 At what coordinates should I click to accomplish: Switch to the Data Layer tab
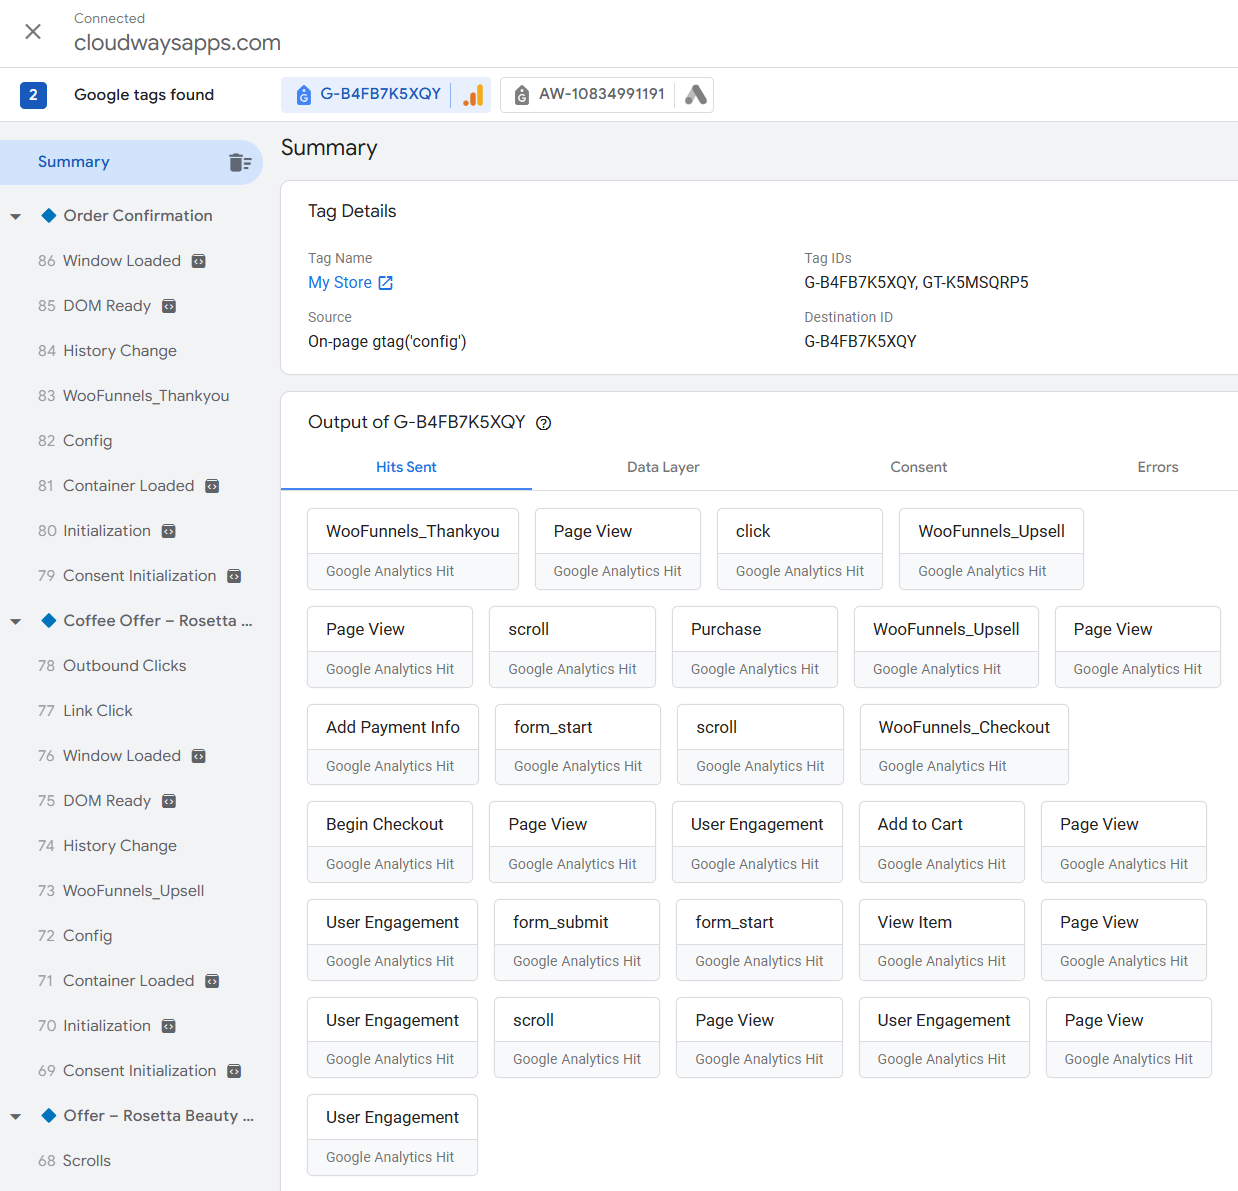coord(663,467)
